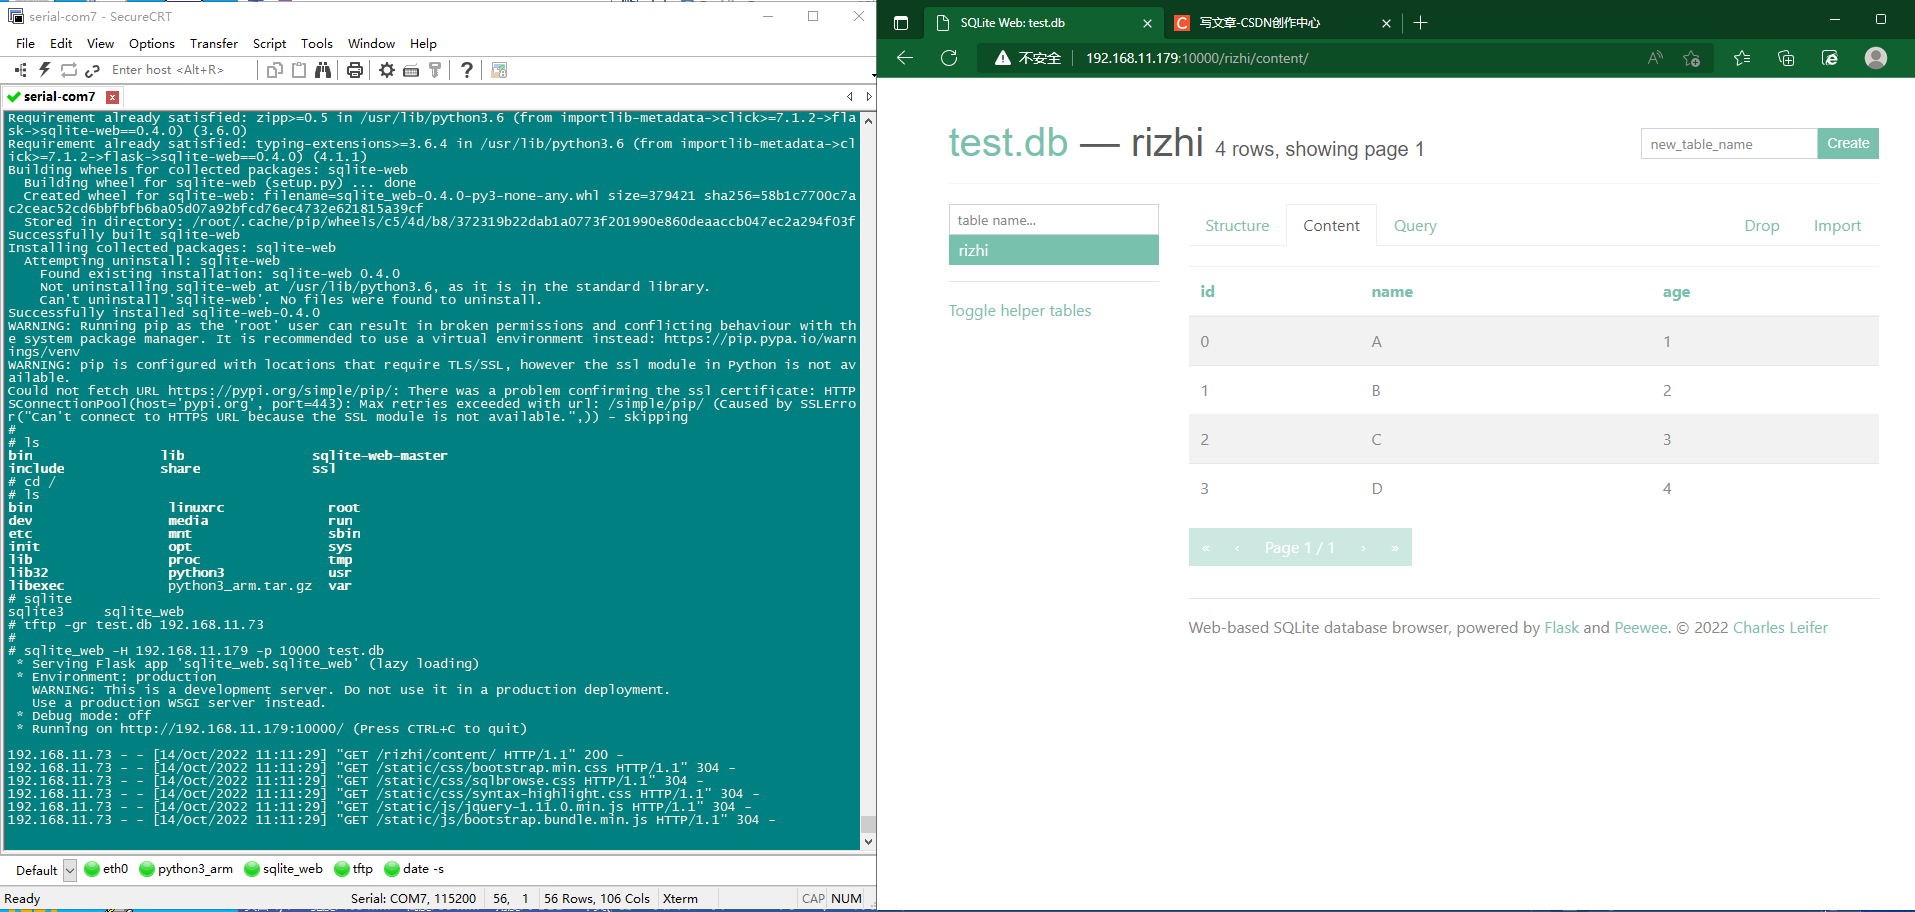Image resolution: width=1915 pixels, height=912 pixels.
Task: Click the Help question mark icon
Action: [467, 70]
